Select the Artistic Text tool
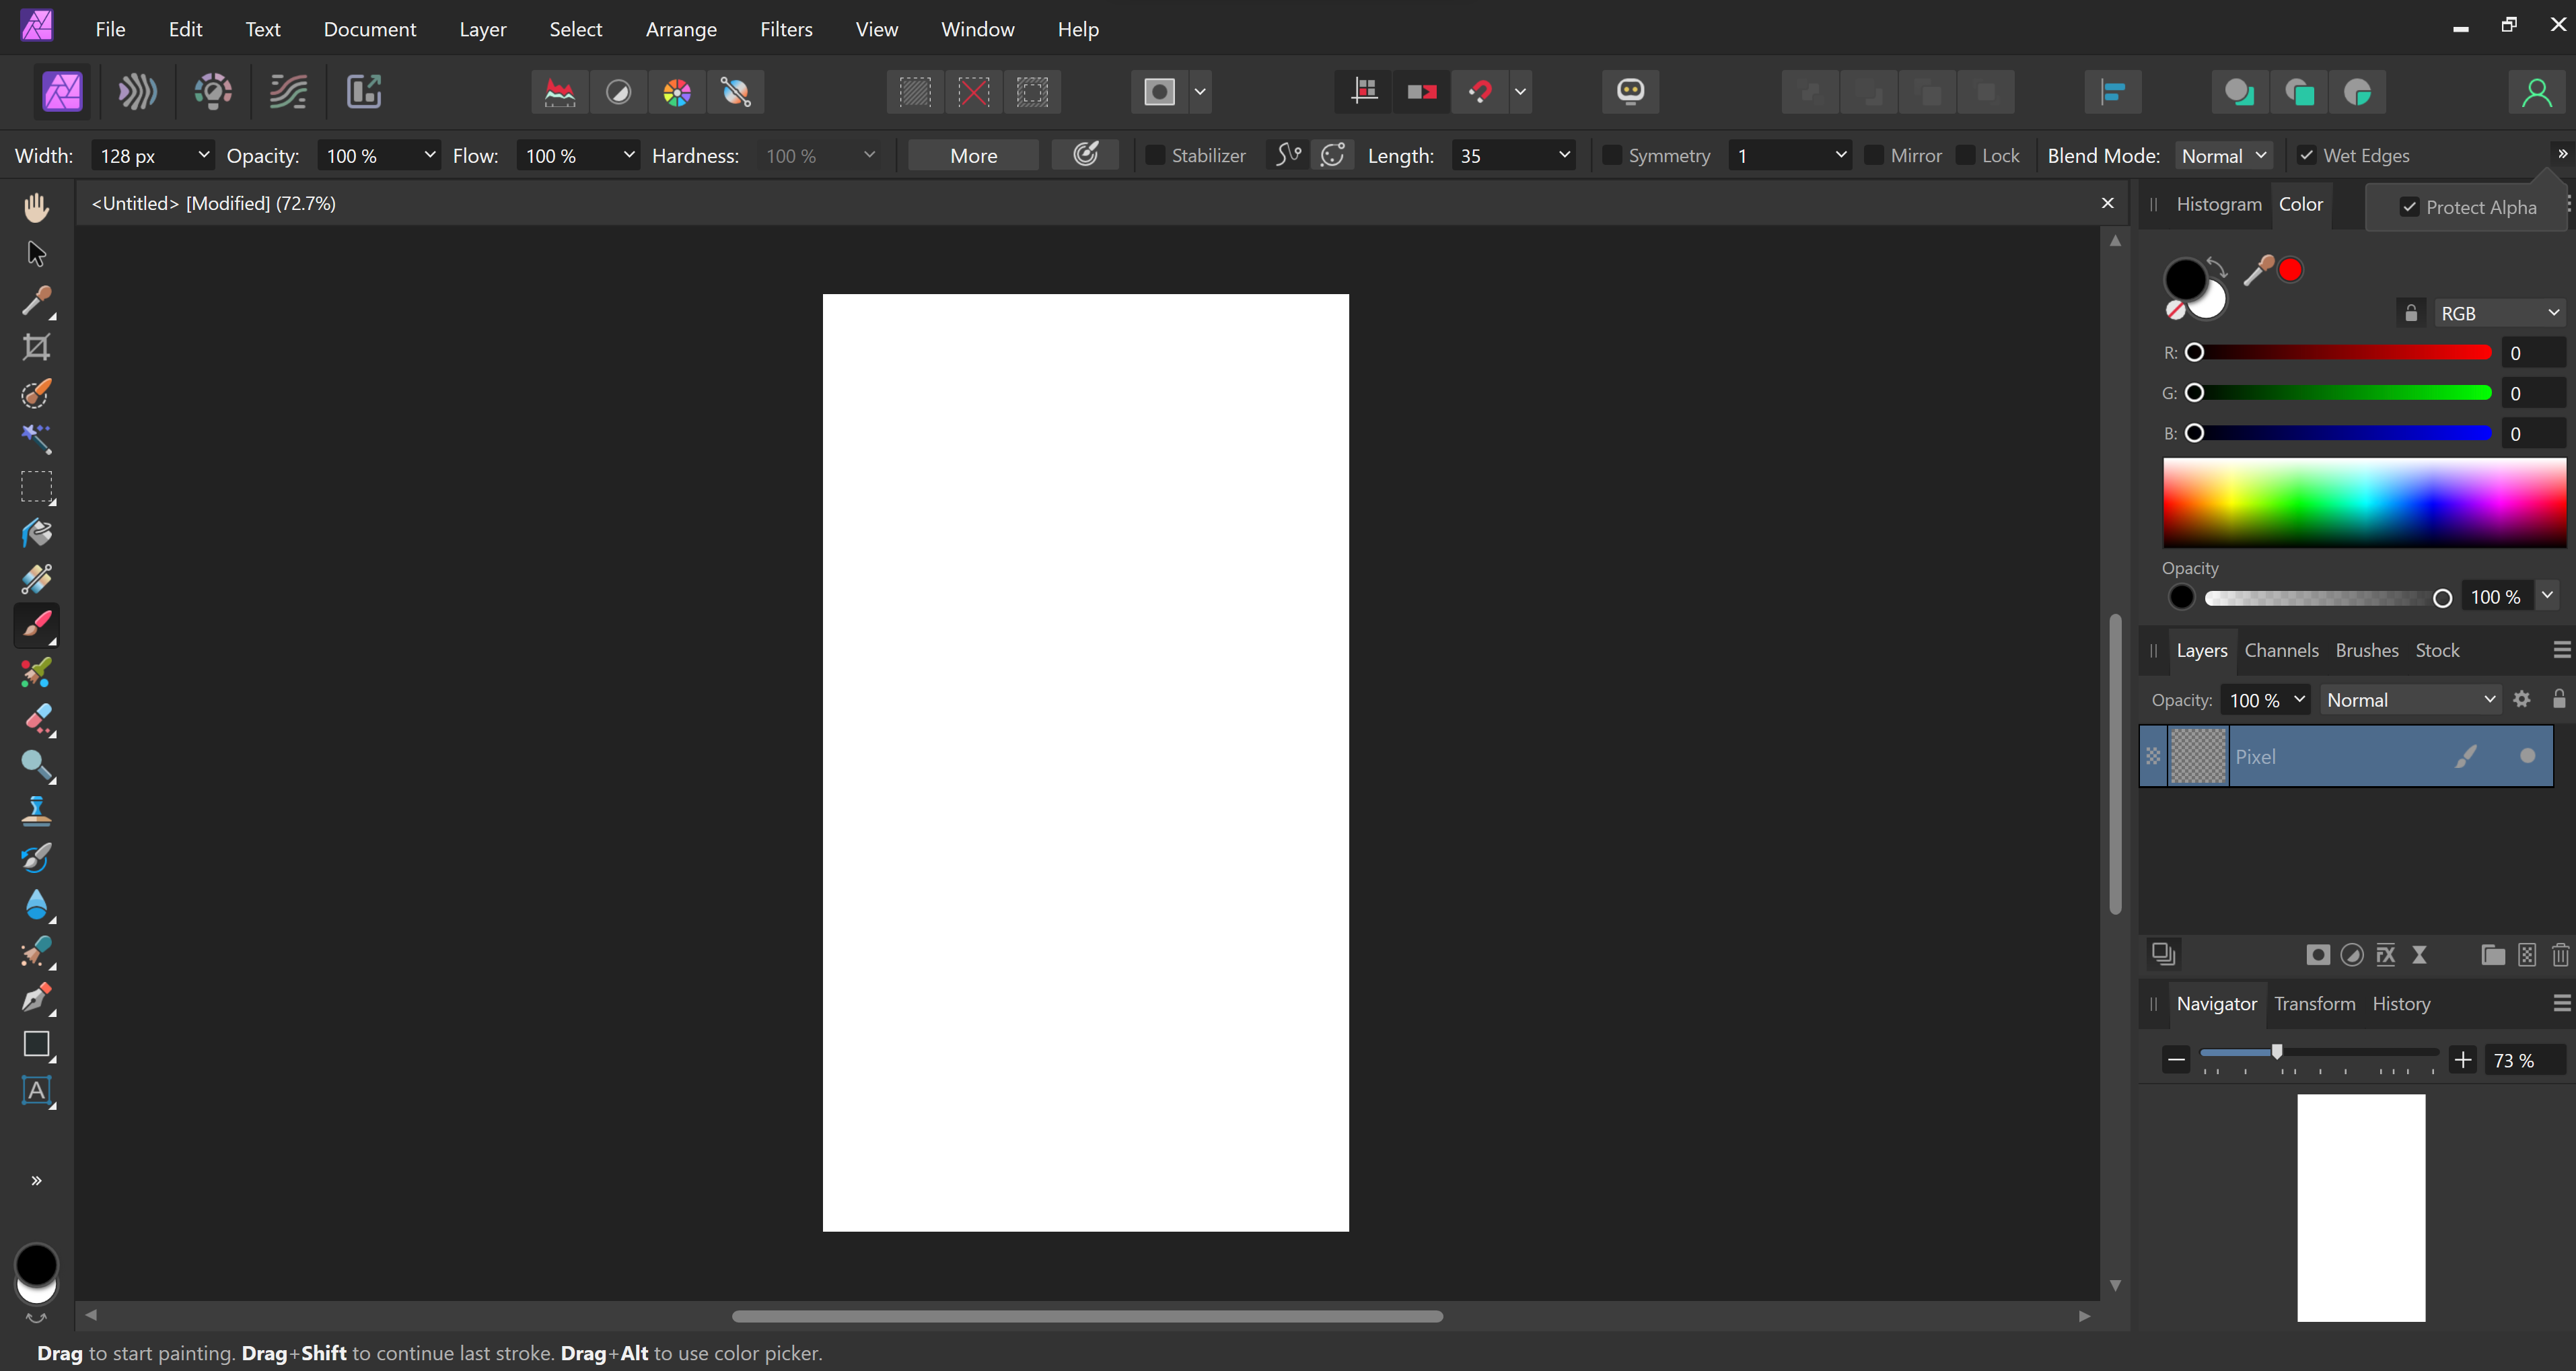 tap(37, 1090)
